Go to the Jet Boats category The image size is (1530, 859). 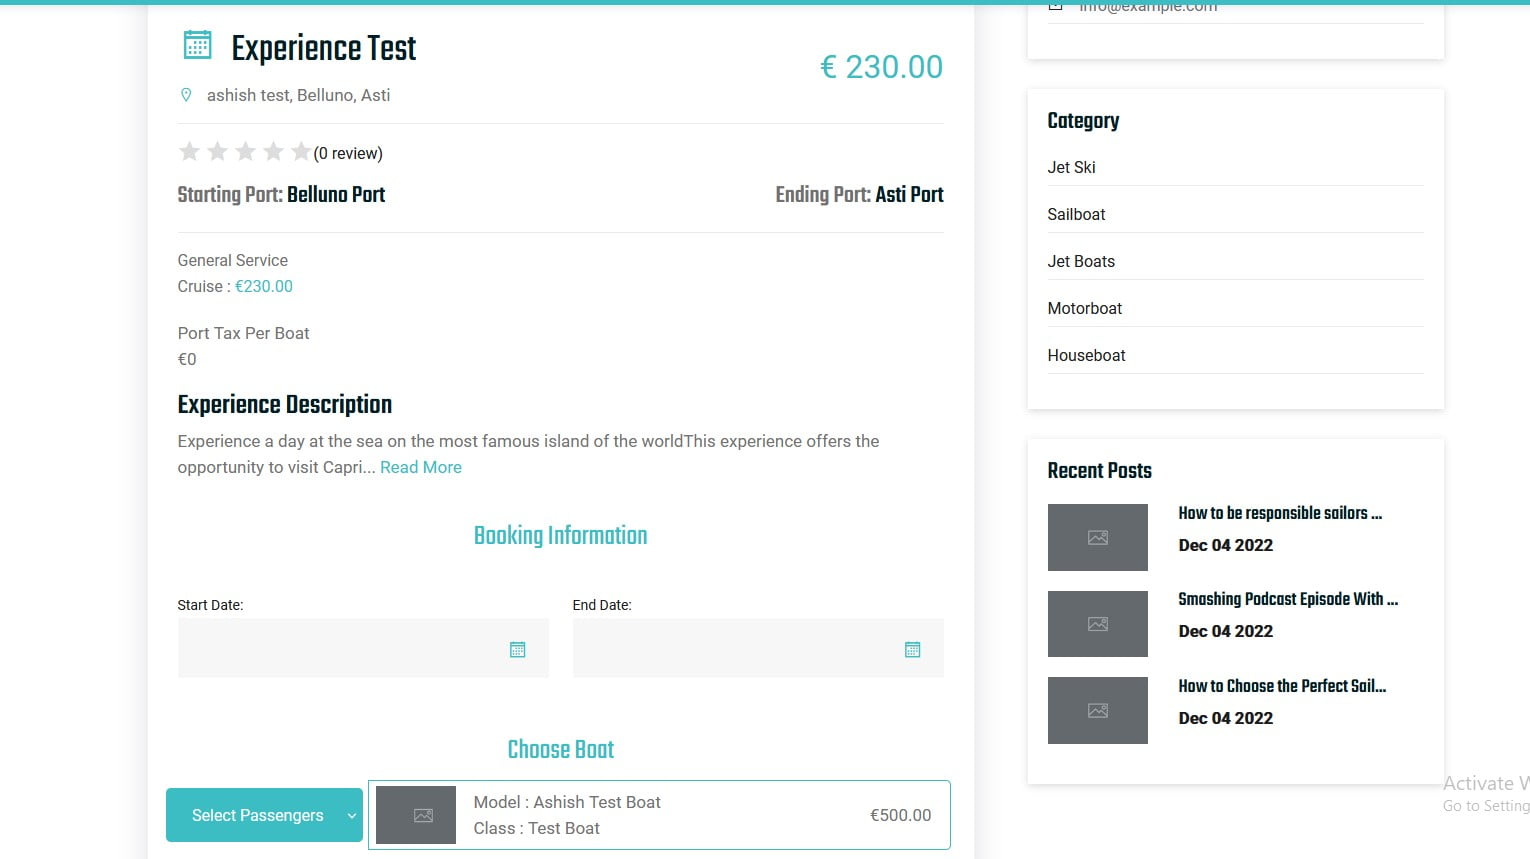click(1081, 261)
